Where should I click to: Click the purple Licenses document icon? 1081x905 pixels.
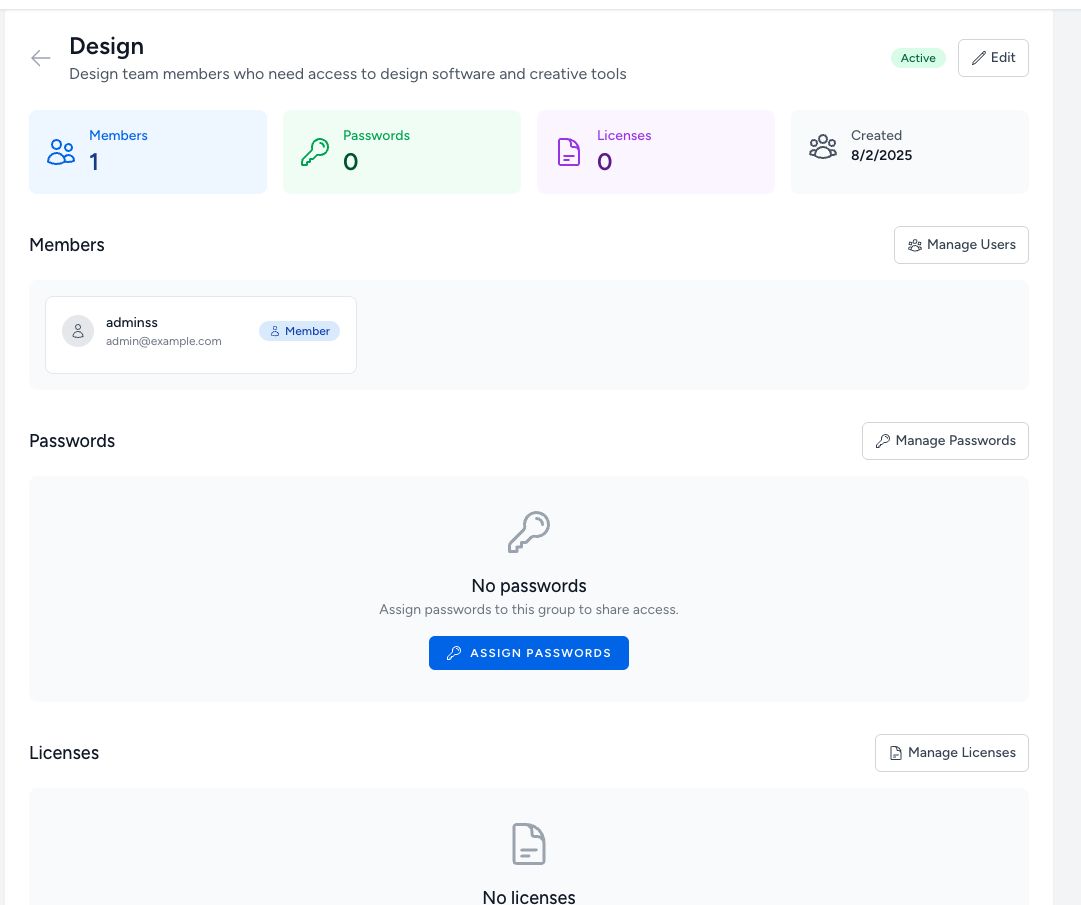tap(569, 152)
